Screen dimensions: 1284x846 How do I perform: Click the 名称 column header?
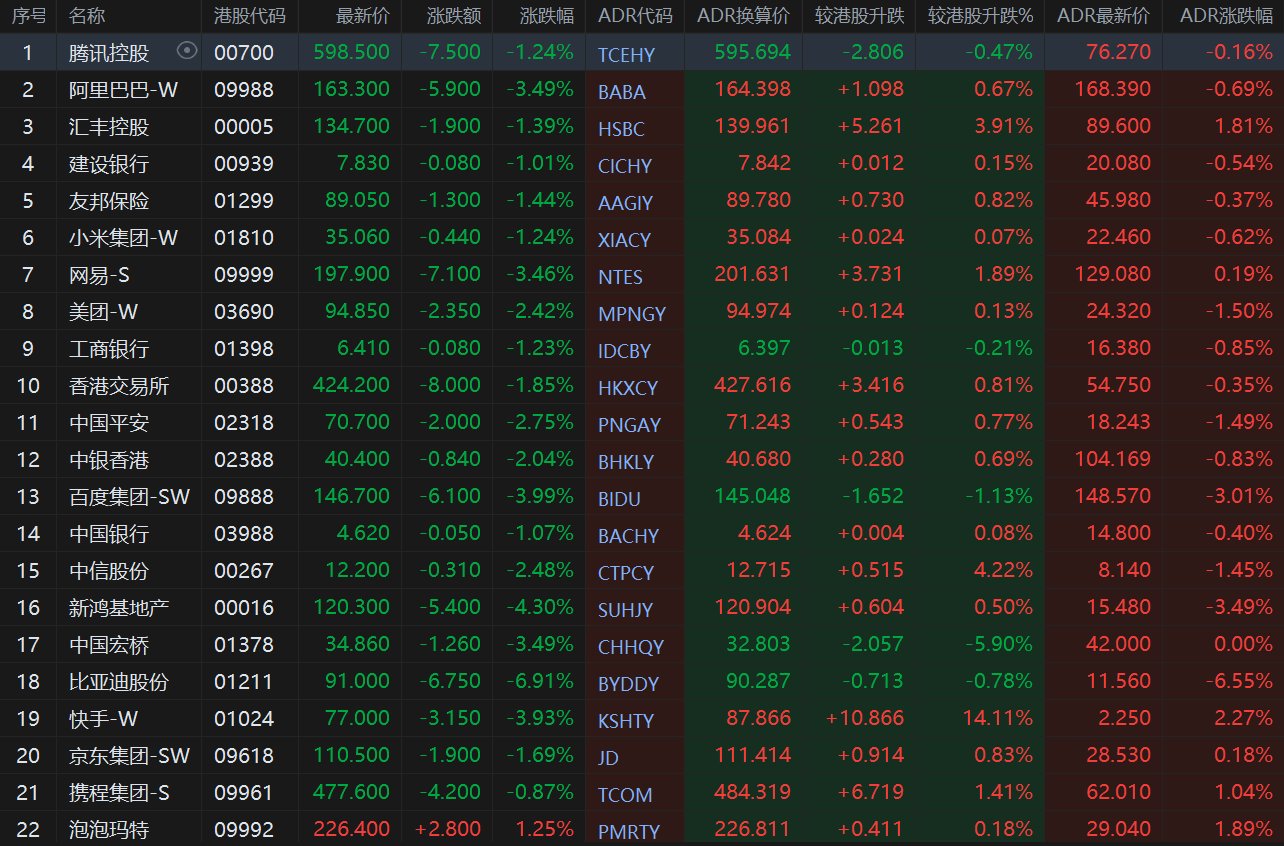coord(87,16)
